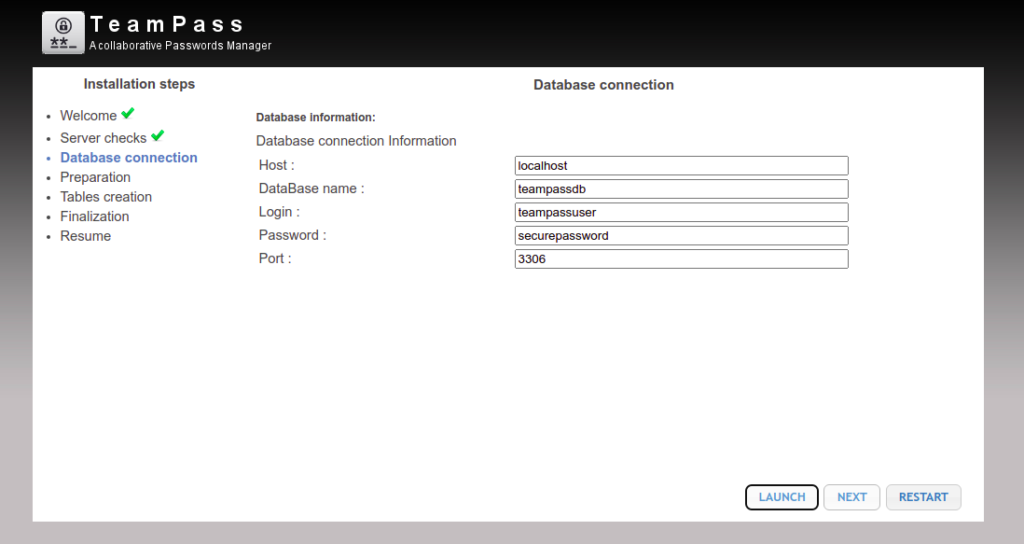Select the Server checks step
The width and height of the screenshot is (1024, 544).
tap(103, 138)
